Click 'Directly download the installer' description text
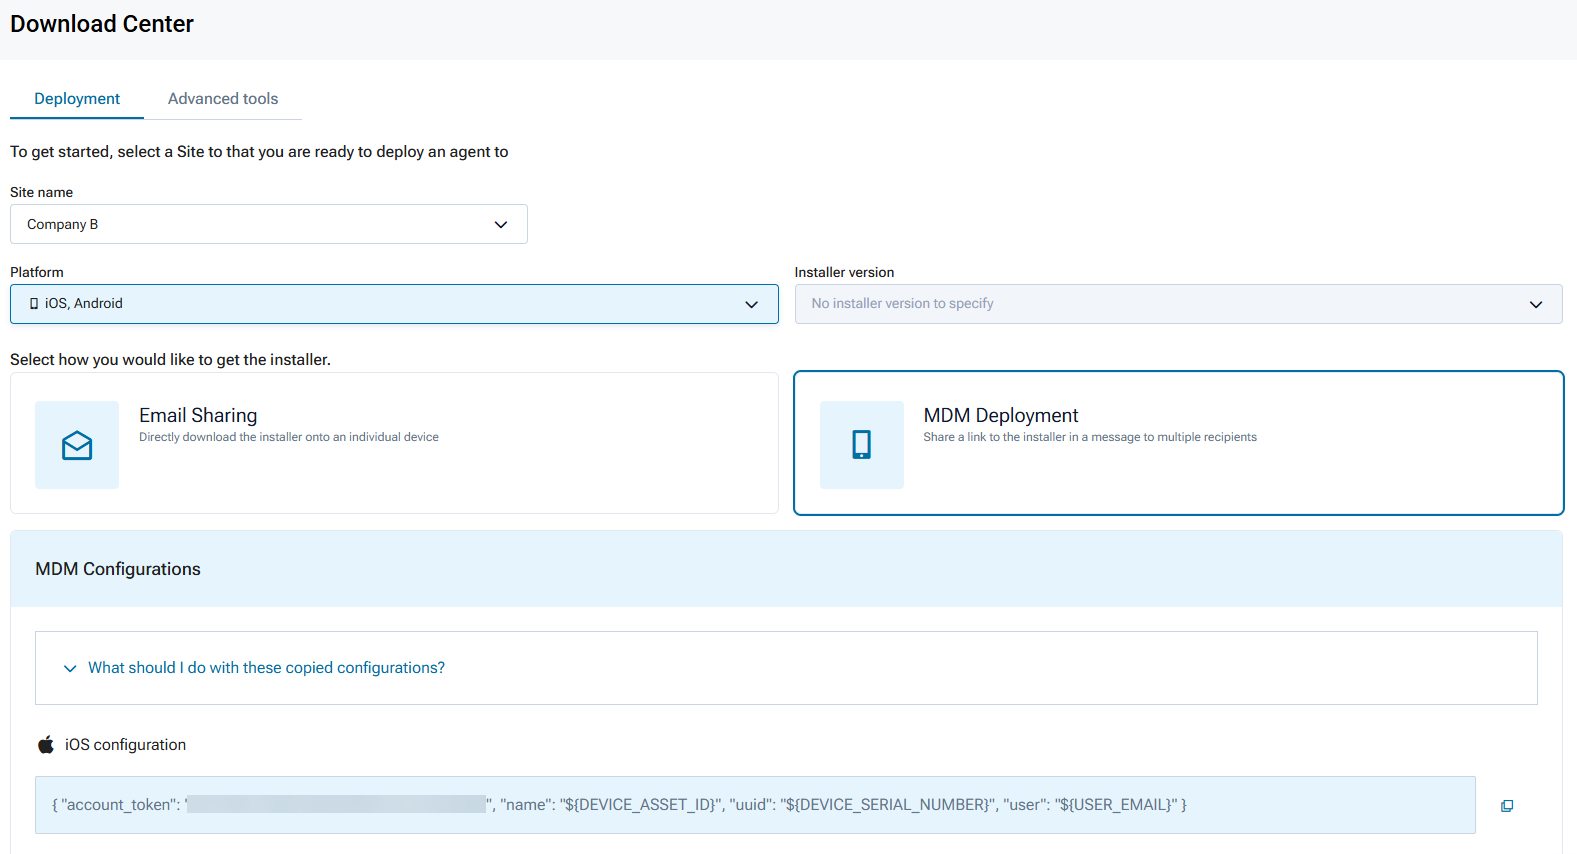Viewport: 1577px width, 854px height. [x=289, y=437]
